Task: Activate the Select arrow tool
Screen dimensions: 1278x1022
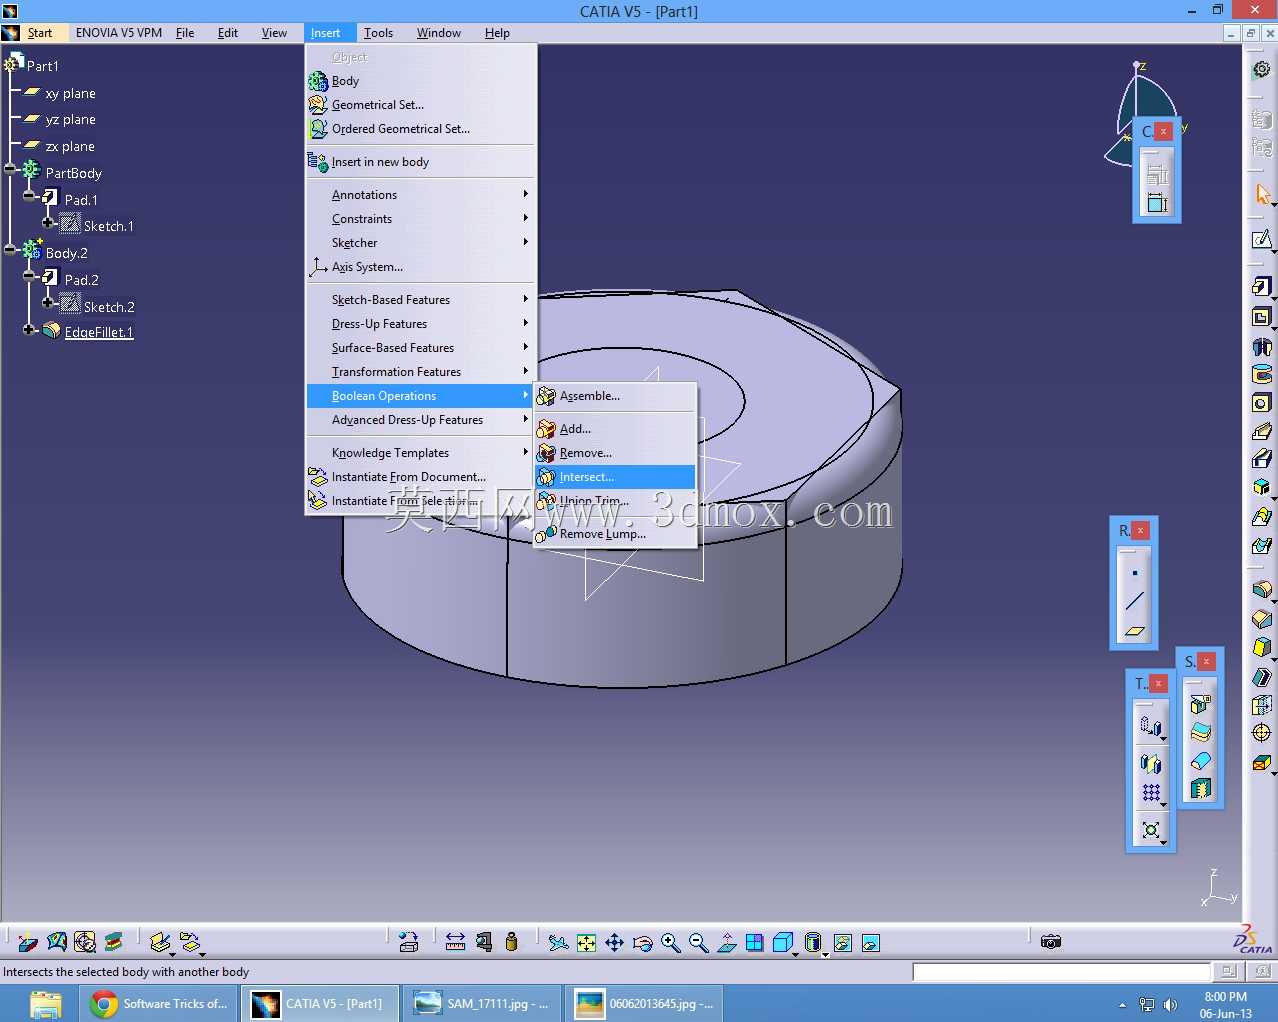Action: [x=1263, y=194]
